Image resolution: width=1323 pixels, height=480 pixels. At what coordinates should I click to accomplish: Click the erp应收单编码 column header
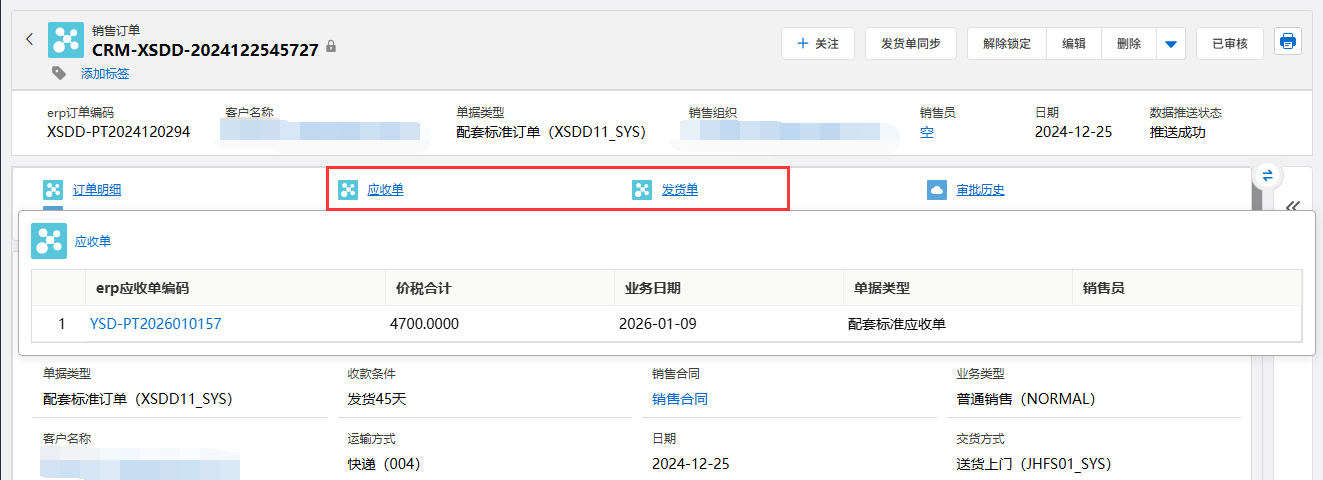click(142, 288)
